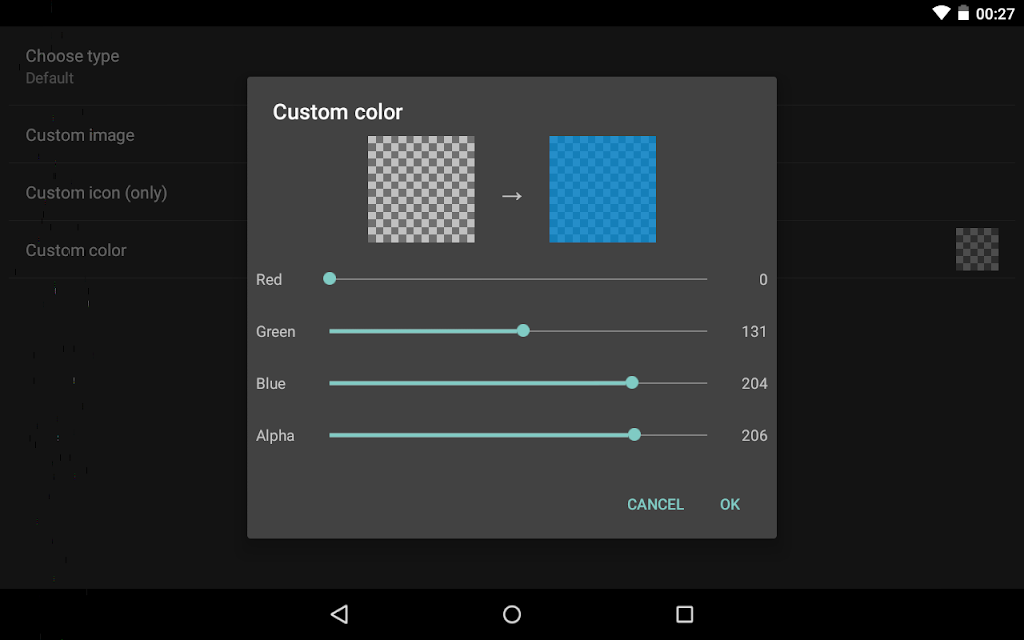Viewport: 1024px width, 640px height.
Task: Tap the Android home circle icon
Action: point(512,614)
